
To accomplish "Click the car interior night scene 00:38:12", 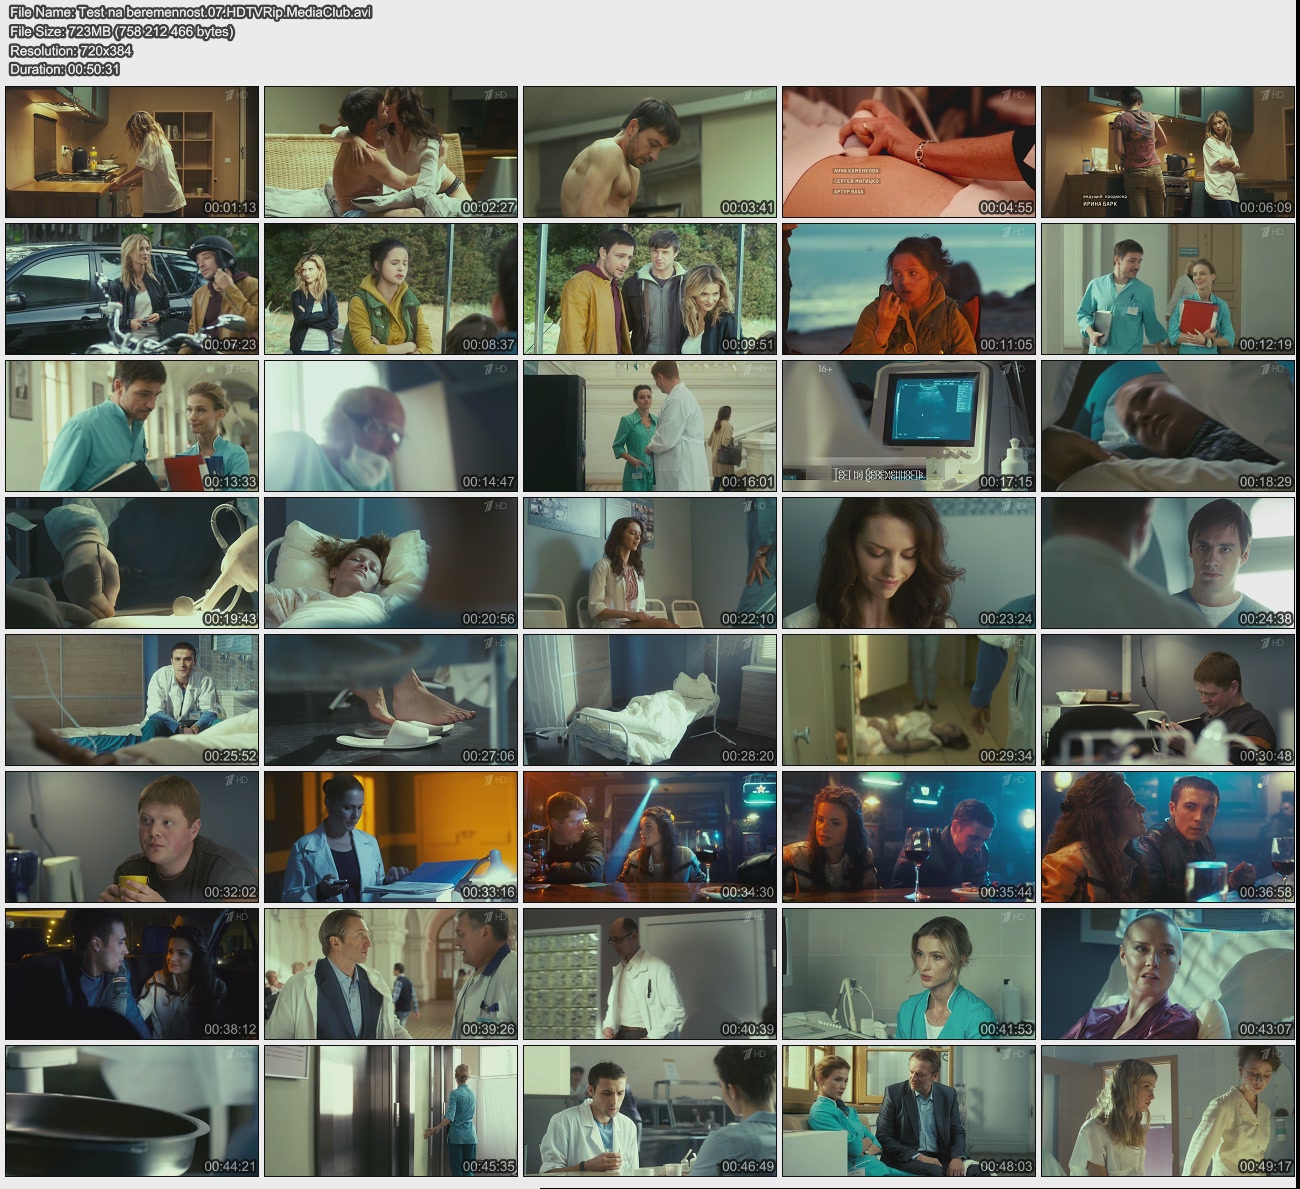I will pos(132,974).
